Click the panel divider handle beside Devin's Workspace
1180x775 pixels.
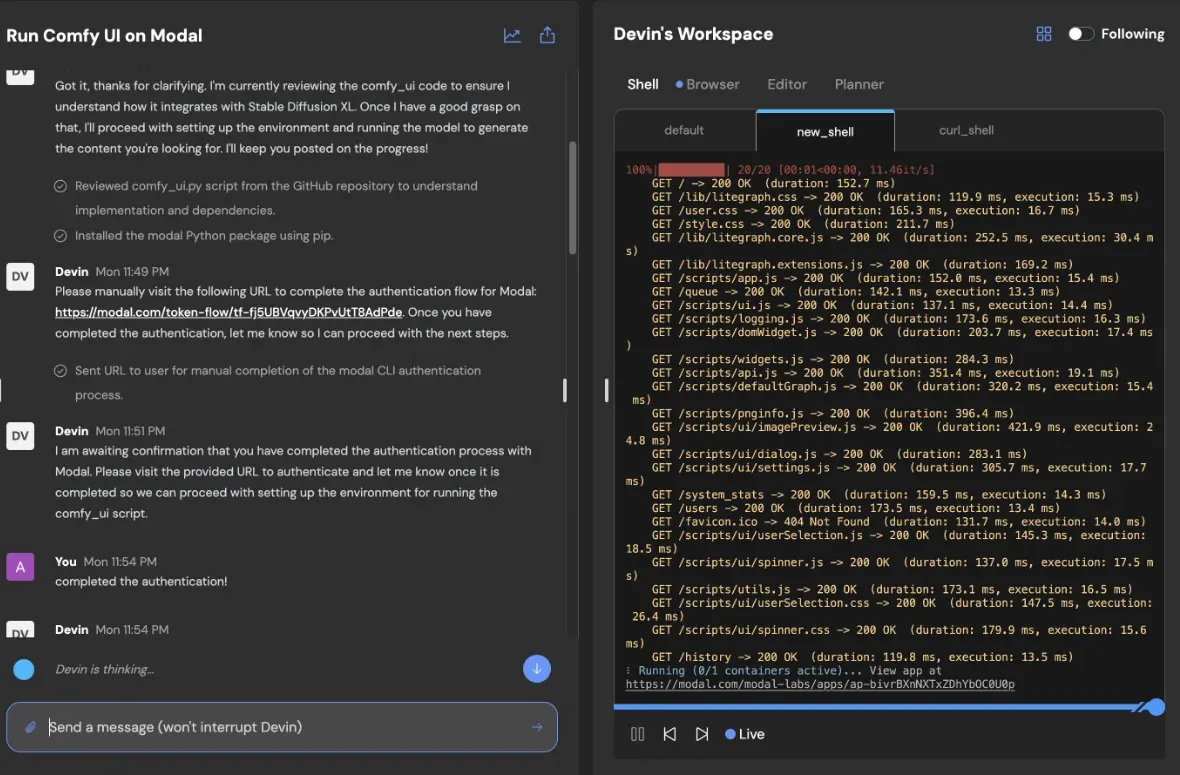pos(607,390)
